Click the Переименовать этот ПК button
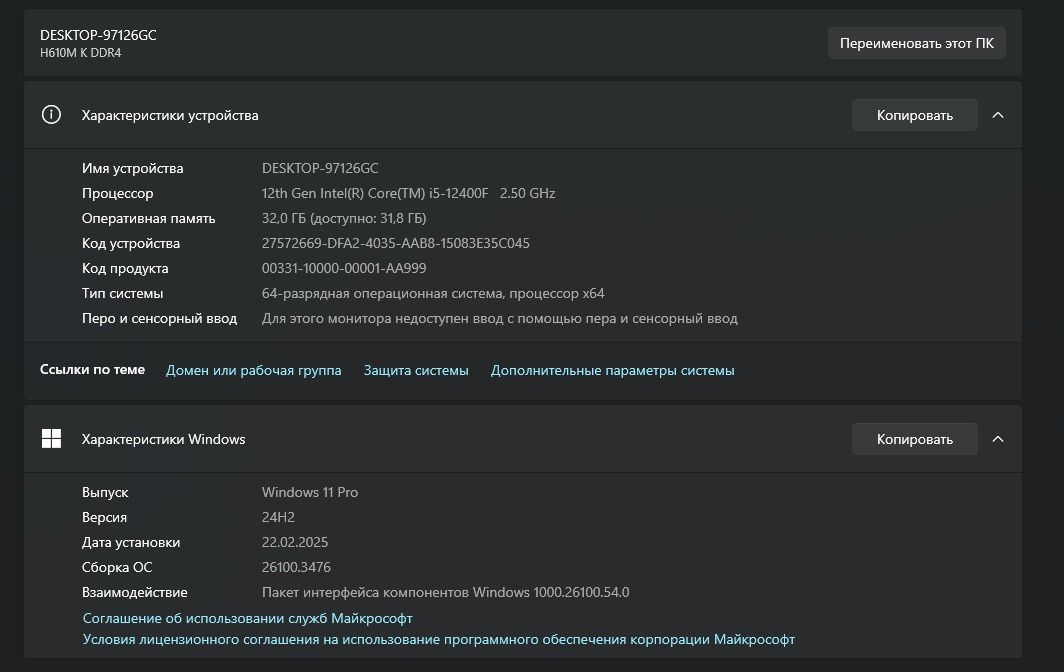 pos(917,43)
